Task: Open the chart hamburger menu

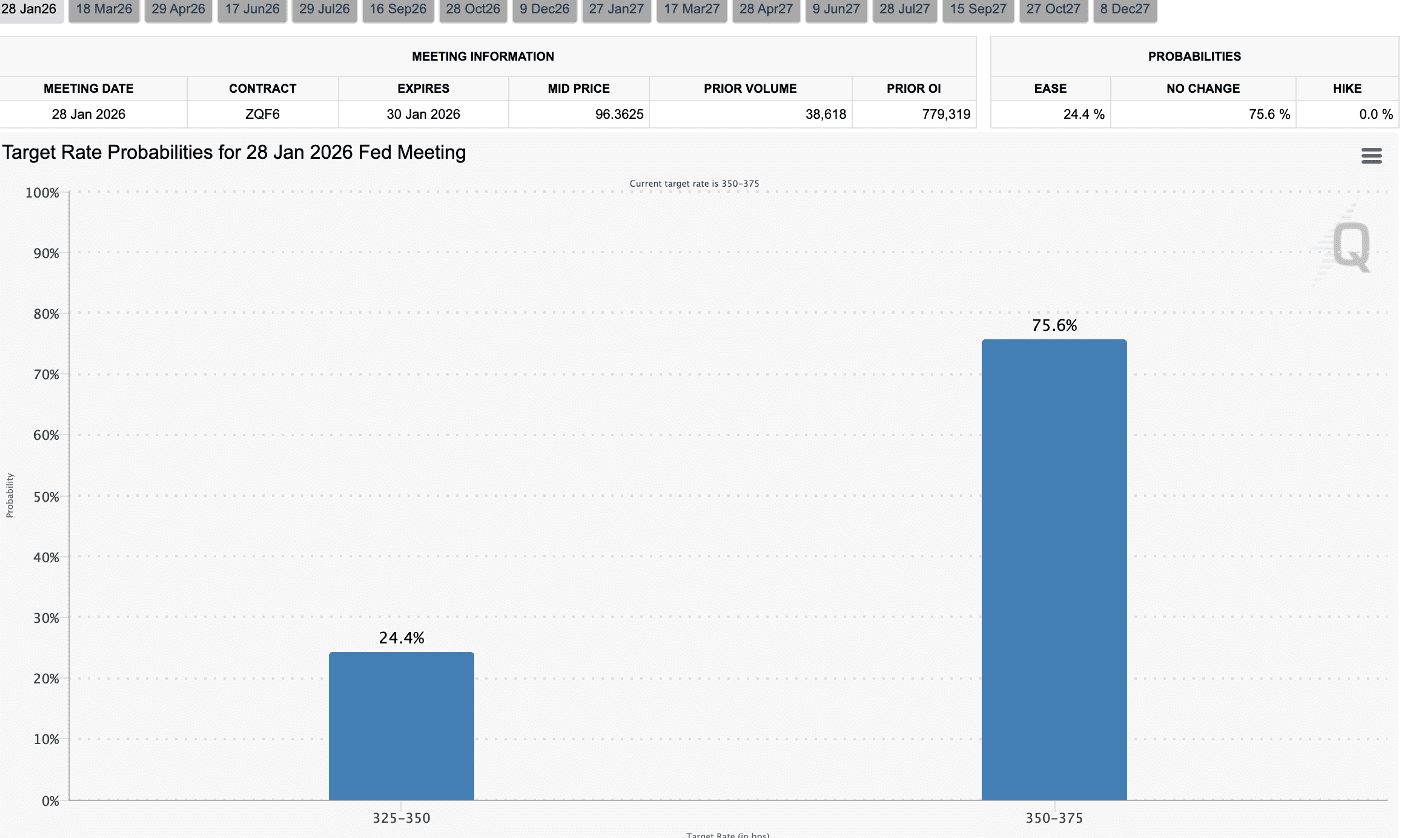Action: pyautogui.click(x=1371, y=156)
